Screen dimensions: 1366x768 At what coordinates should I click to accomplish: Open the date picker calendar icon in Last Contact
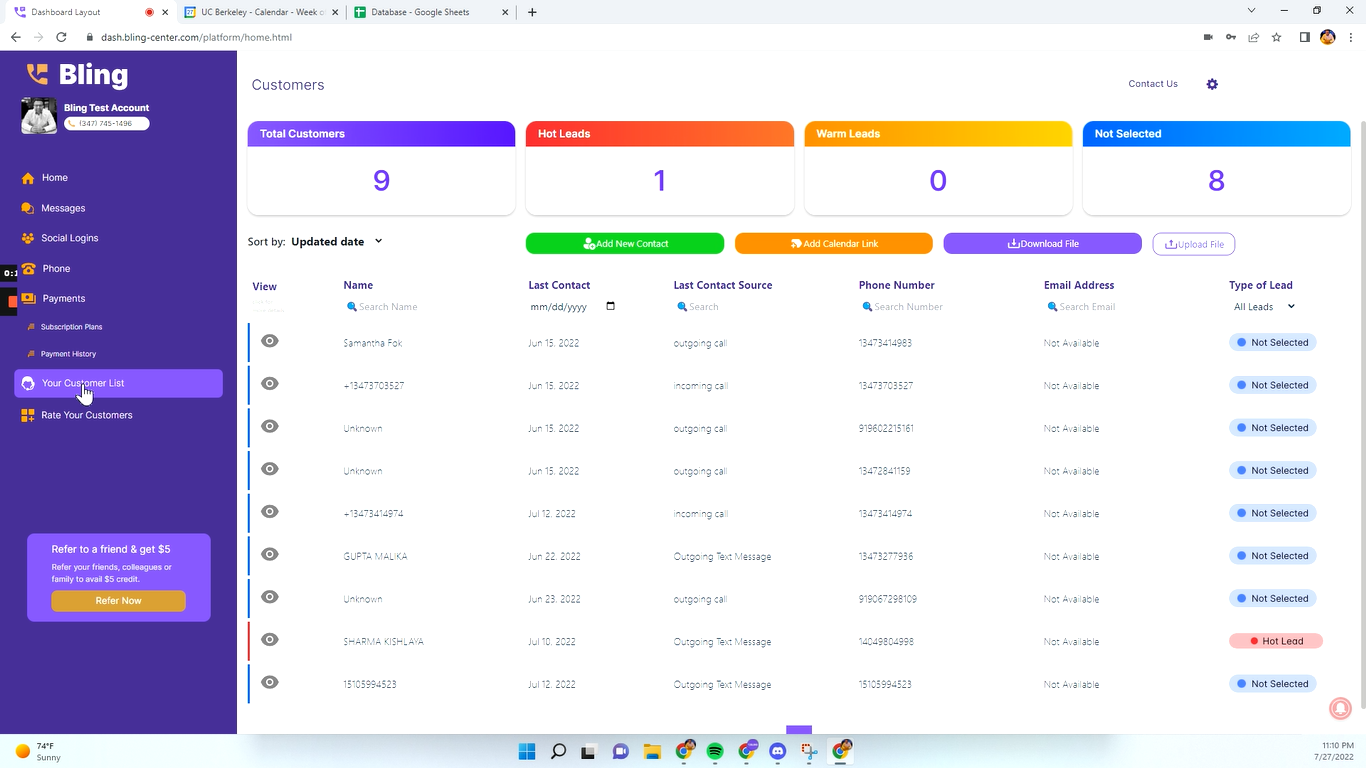click(611, 306)
